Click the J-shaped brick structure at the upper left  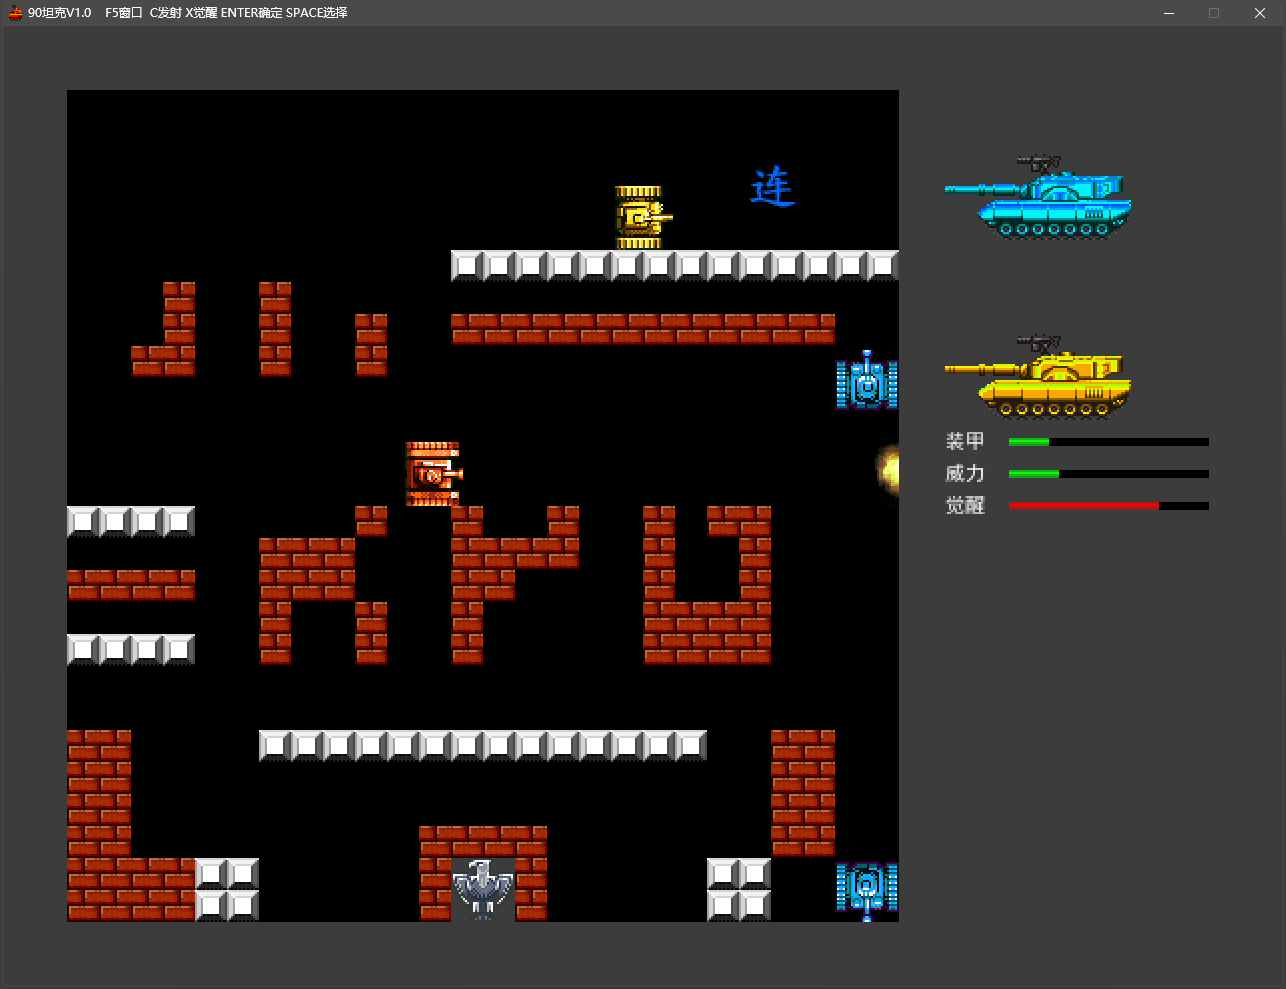point(163,329)
